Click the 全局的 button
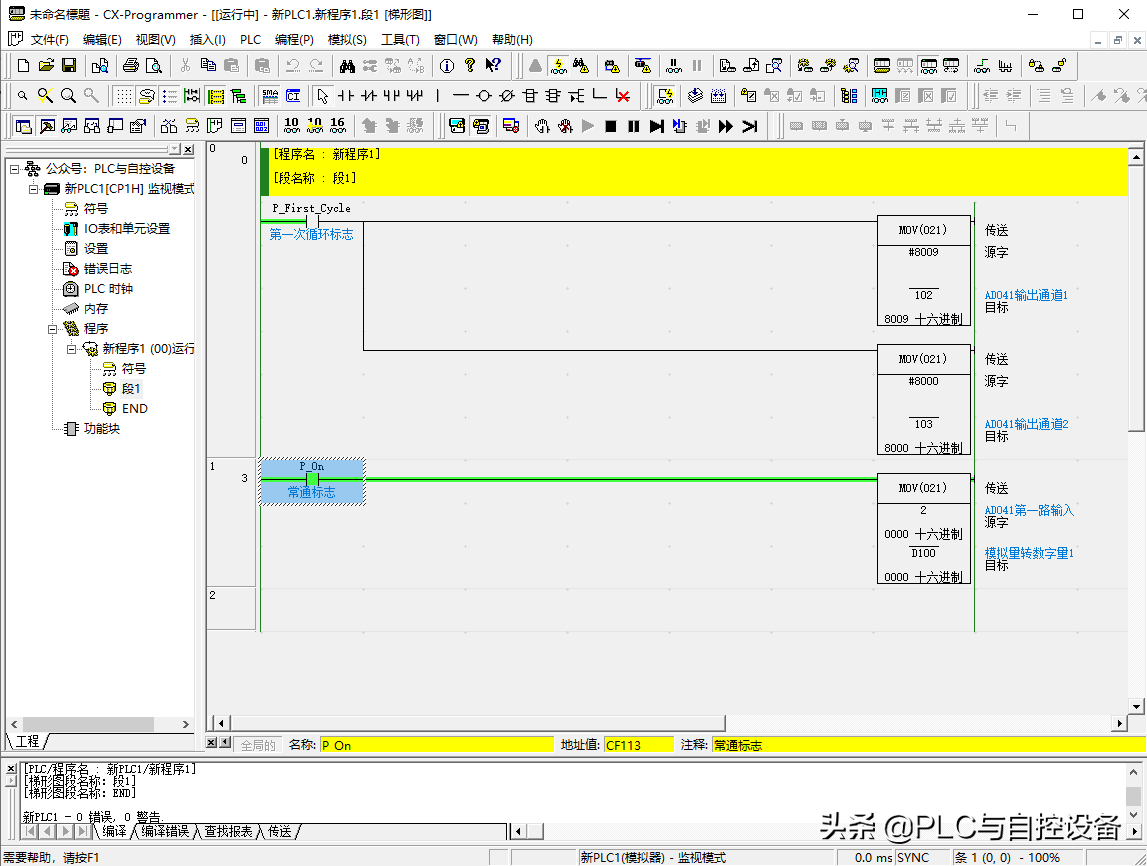This screenshot has width=1147, height=866. click(258, 745)
